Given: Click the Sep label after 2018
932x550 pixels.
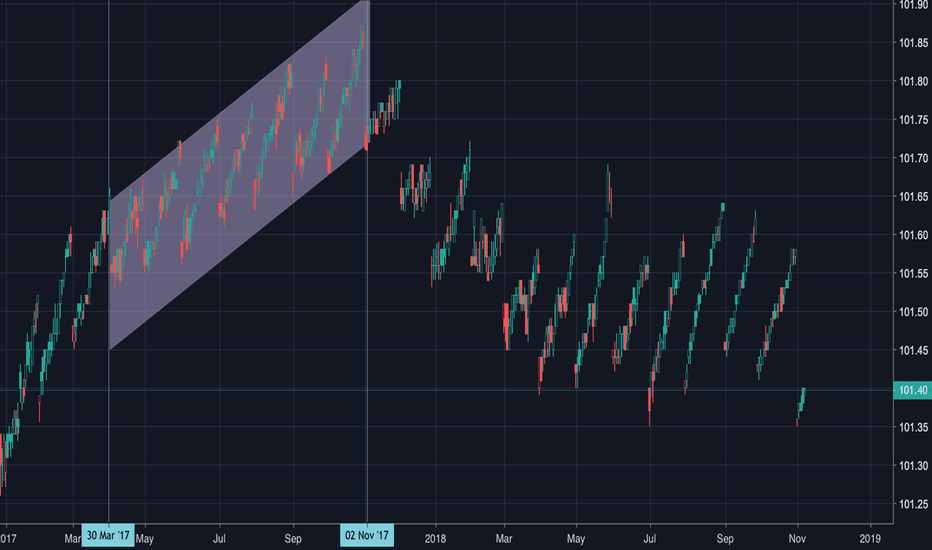Looking at the screenshot, I should [725, 539].
